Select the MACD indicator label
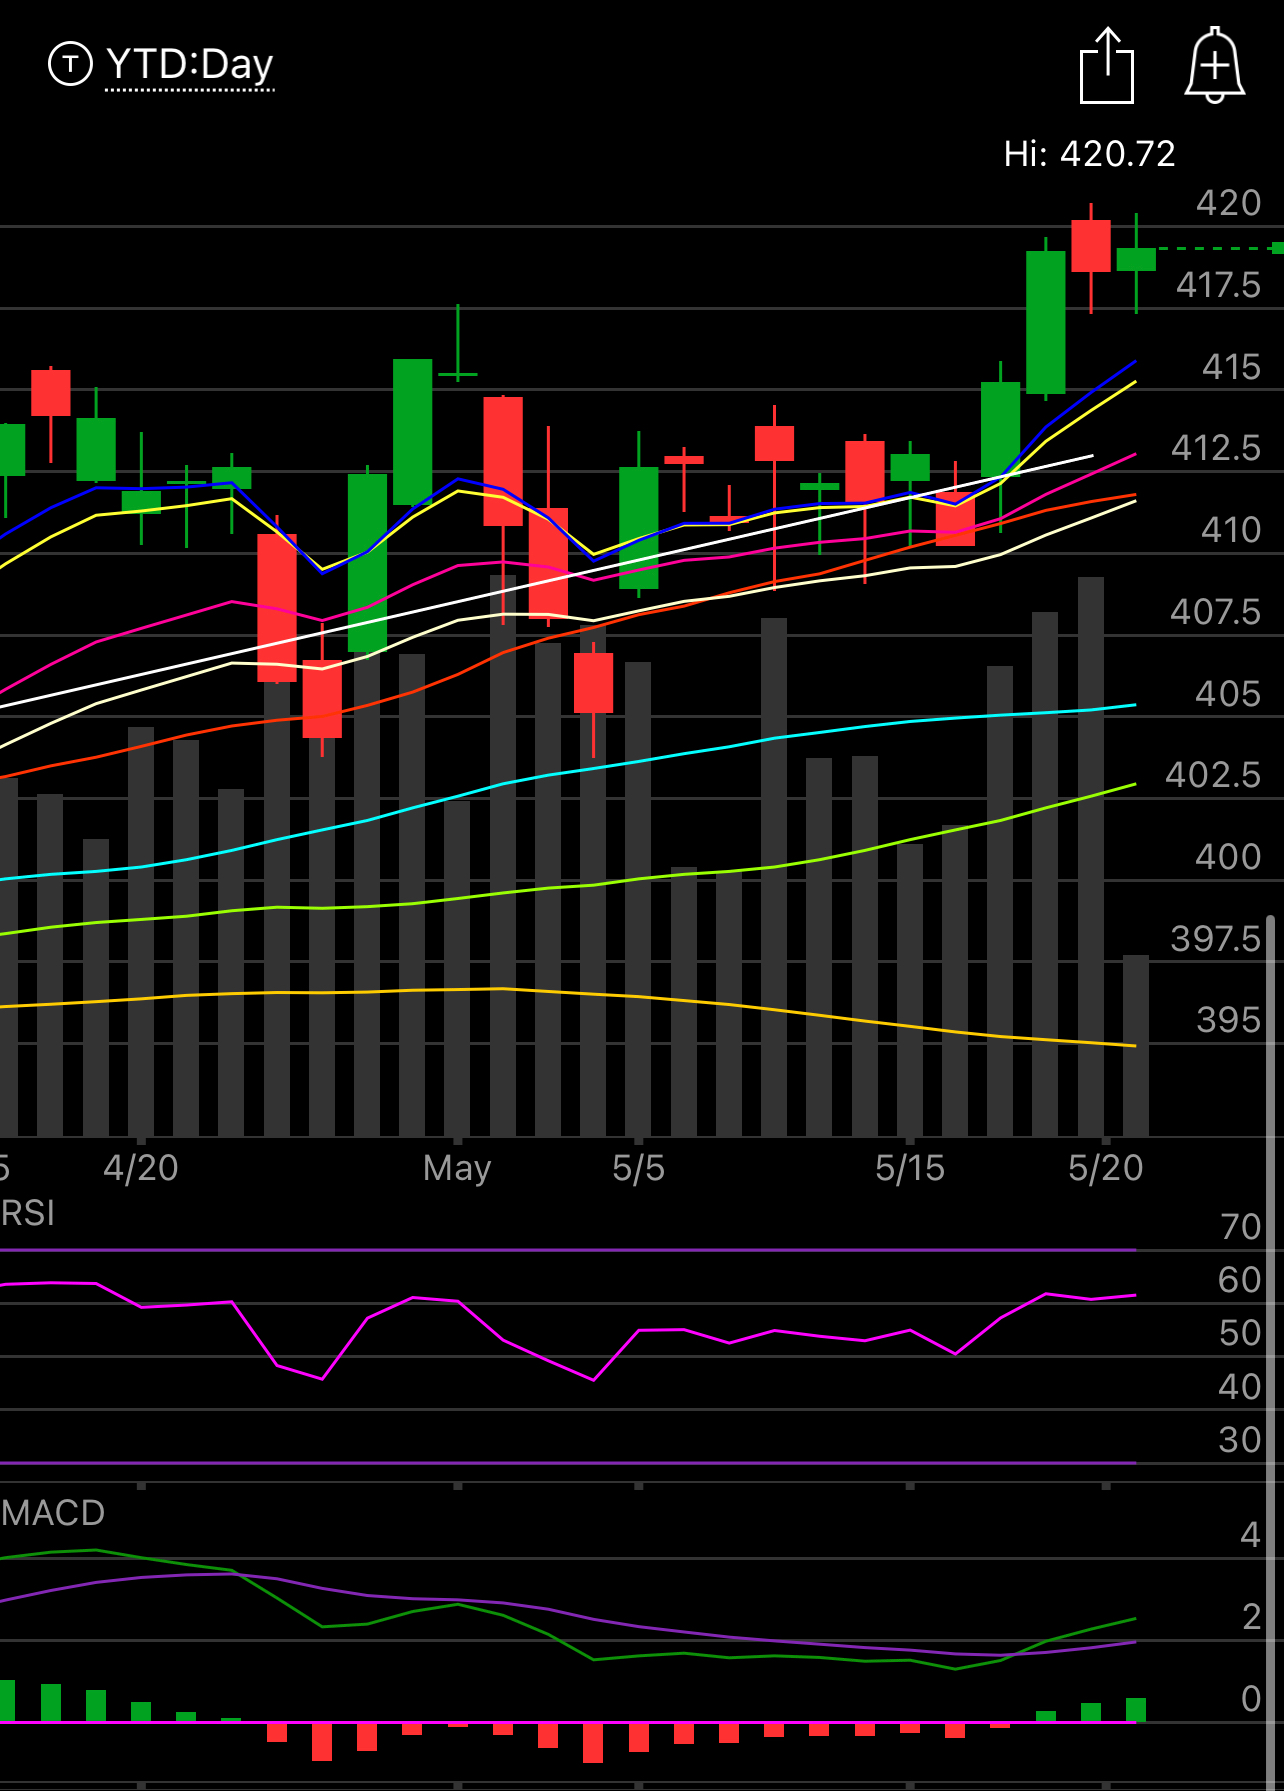This screenshot has height=1791, width=1284. 52,1513
